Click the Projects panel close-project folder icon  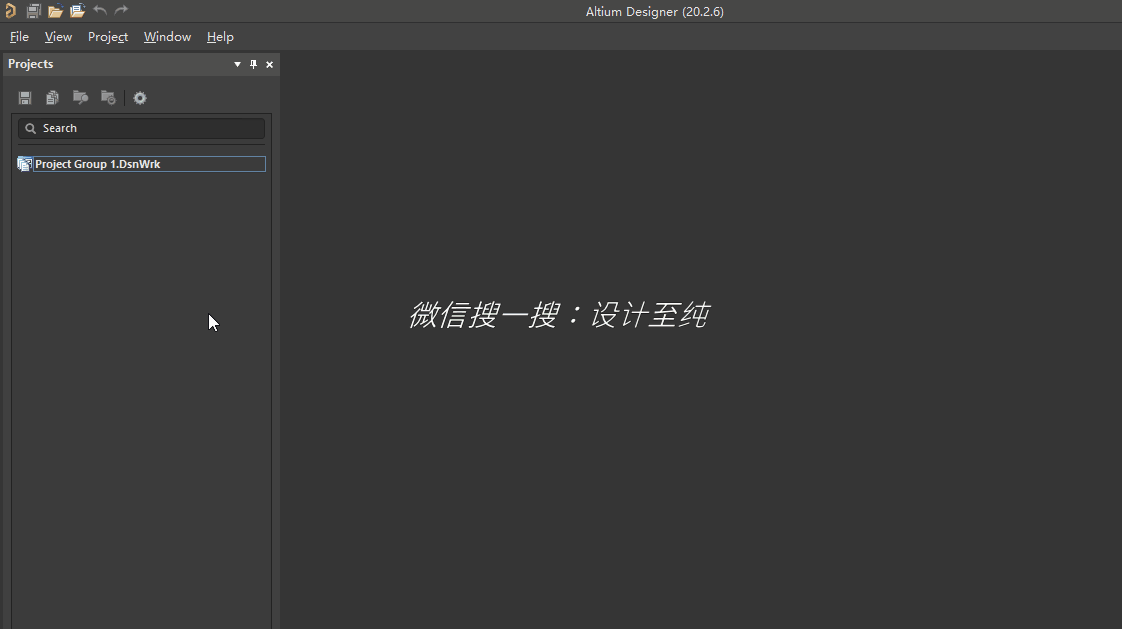[x=108, y=97]
